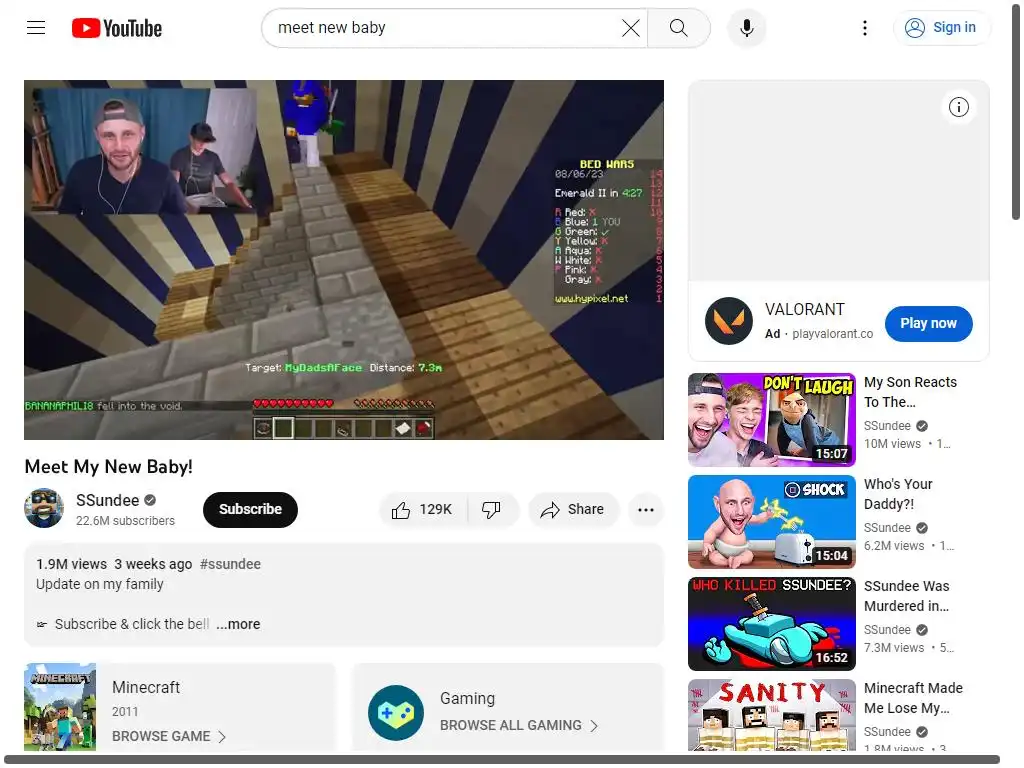Click the chevron beside BROWSE ALL GAMING
The height and width of the screenshot is (768, 1024).
point(594,726)
